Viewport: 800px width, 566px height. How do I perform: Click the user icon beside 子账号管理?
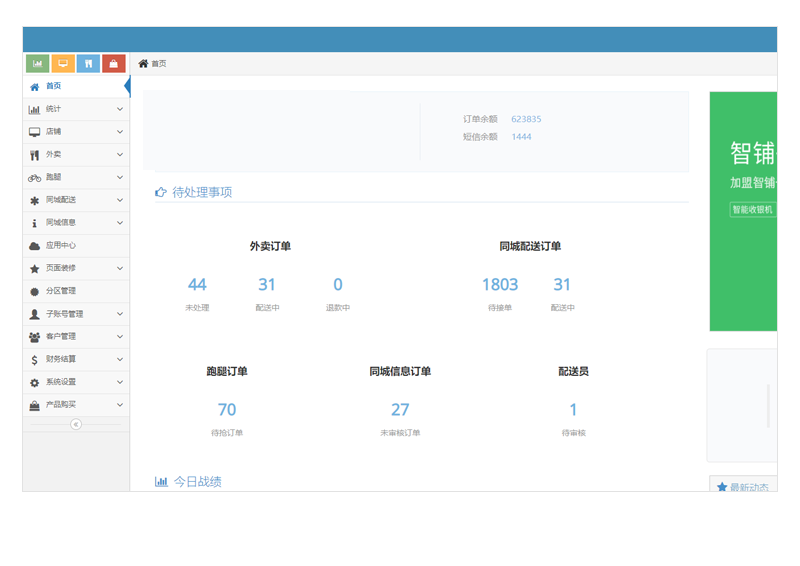point(34,314)
